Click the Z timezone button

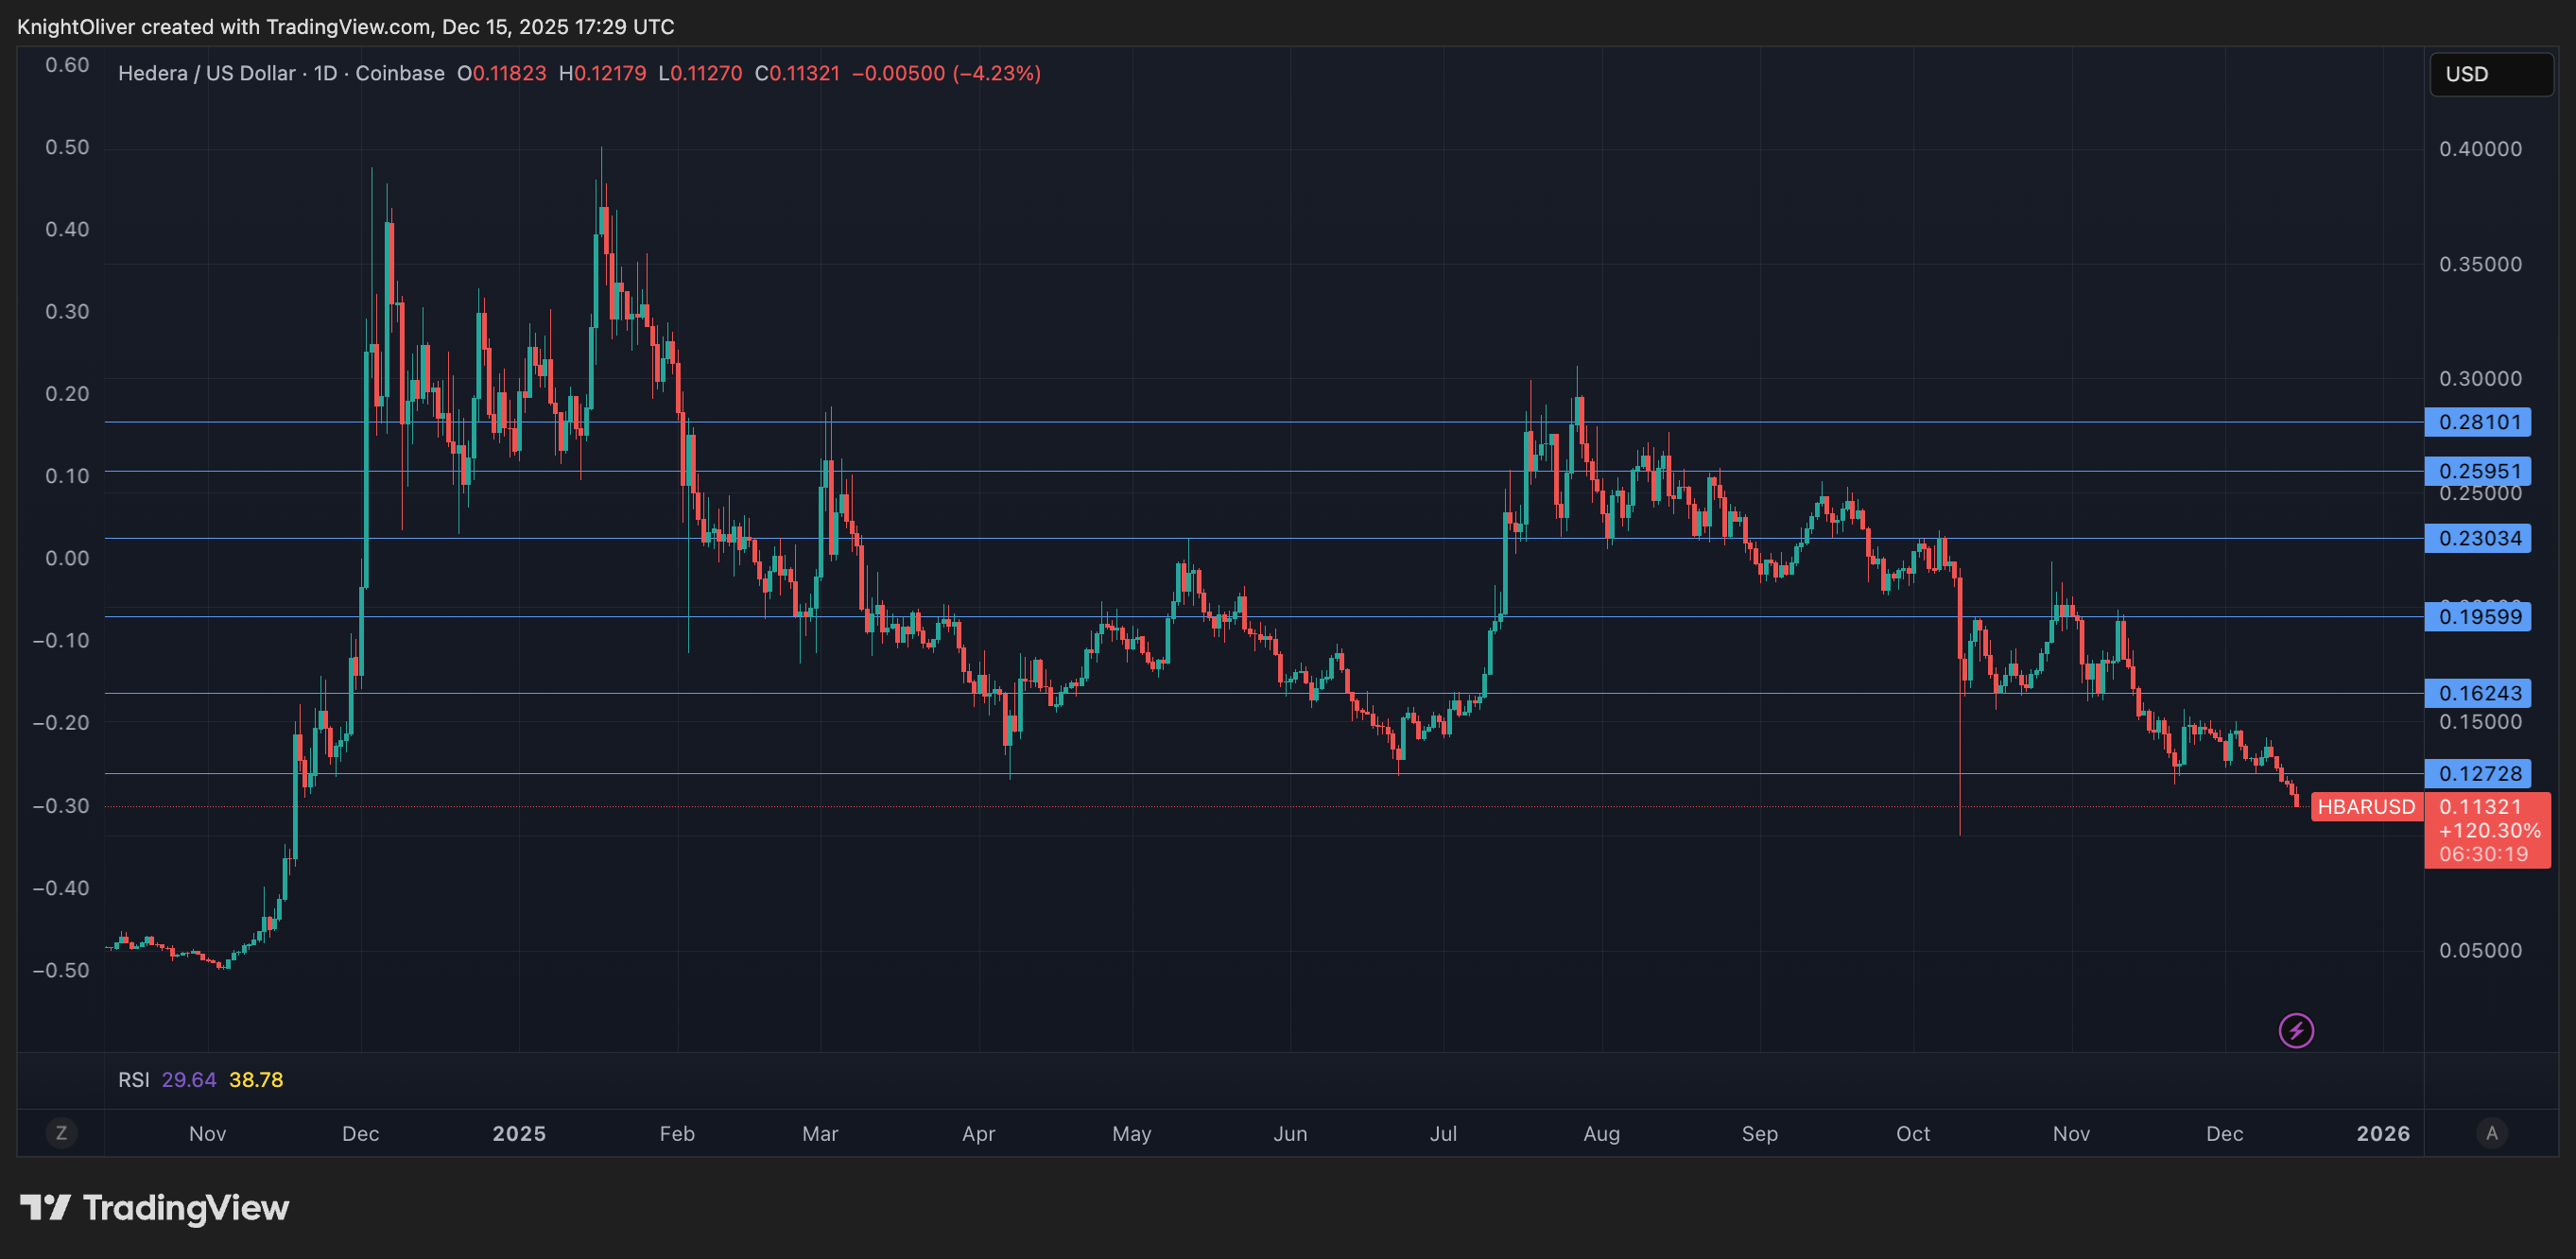(61, 1133)
